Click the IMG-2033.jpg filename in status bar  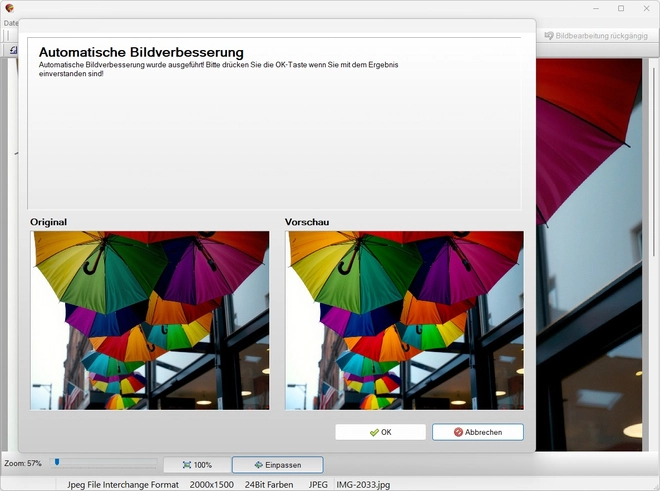pos(363,485)
